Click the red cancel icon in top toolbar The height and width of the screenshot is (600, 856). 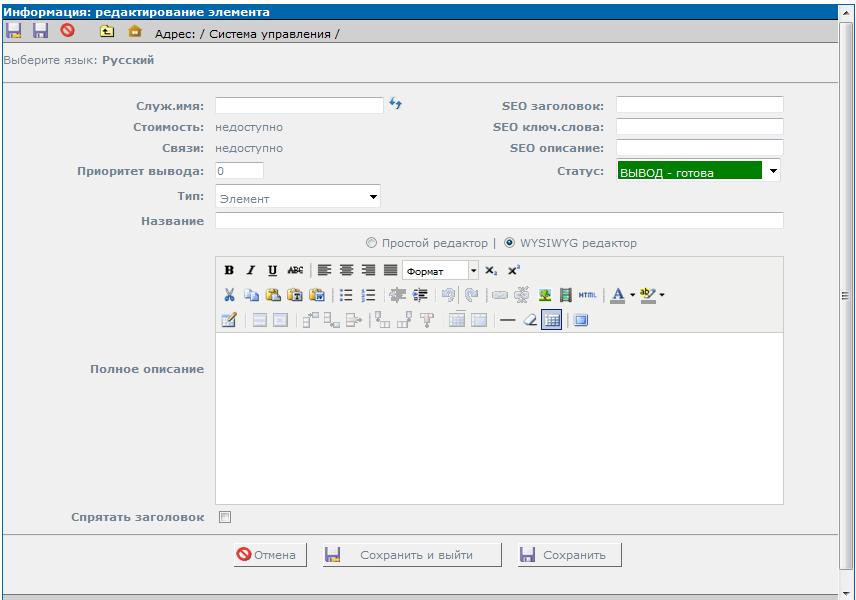coord(68,32)
